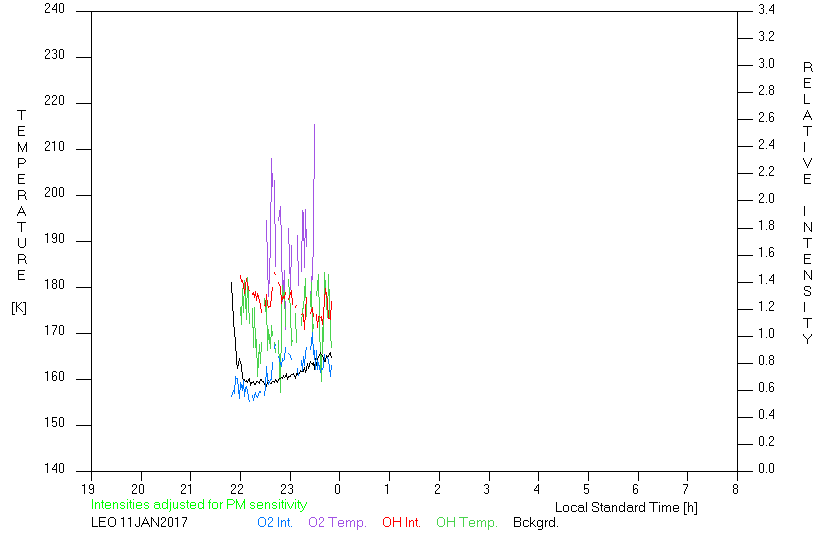Click the 'OH Int.' legend label
The width and height of the screenshot is (828, 535).
(x=401, y=522)
